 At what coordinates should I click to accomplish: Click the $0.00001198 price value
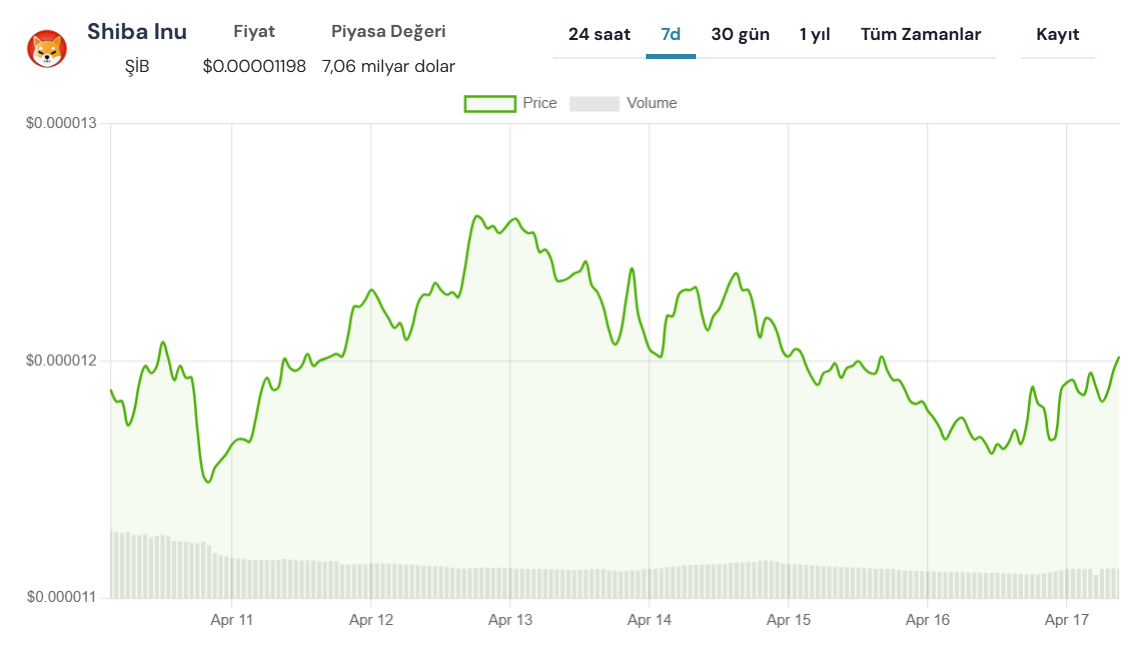pos(254,66)
